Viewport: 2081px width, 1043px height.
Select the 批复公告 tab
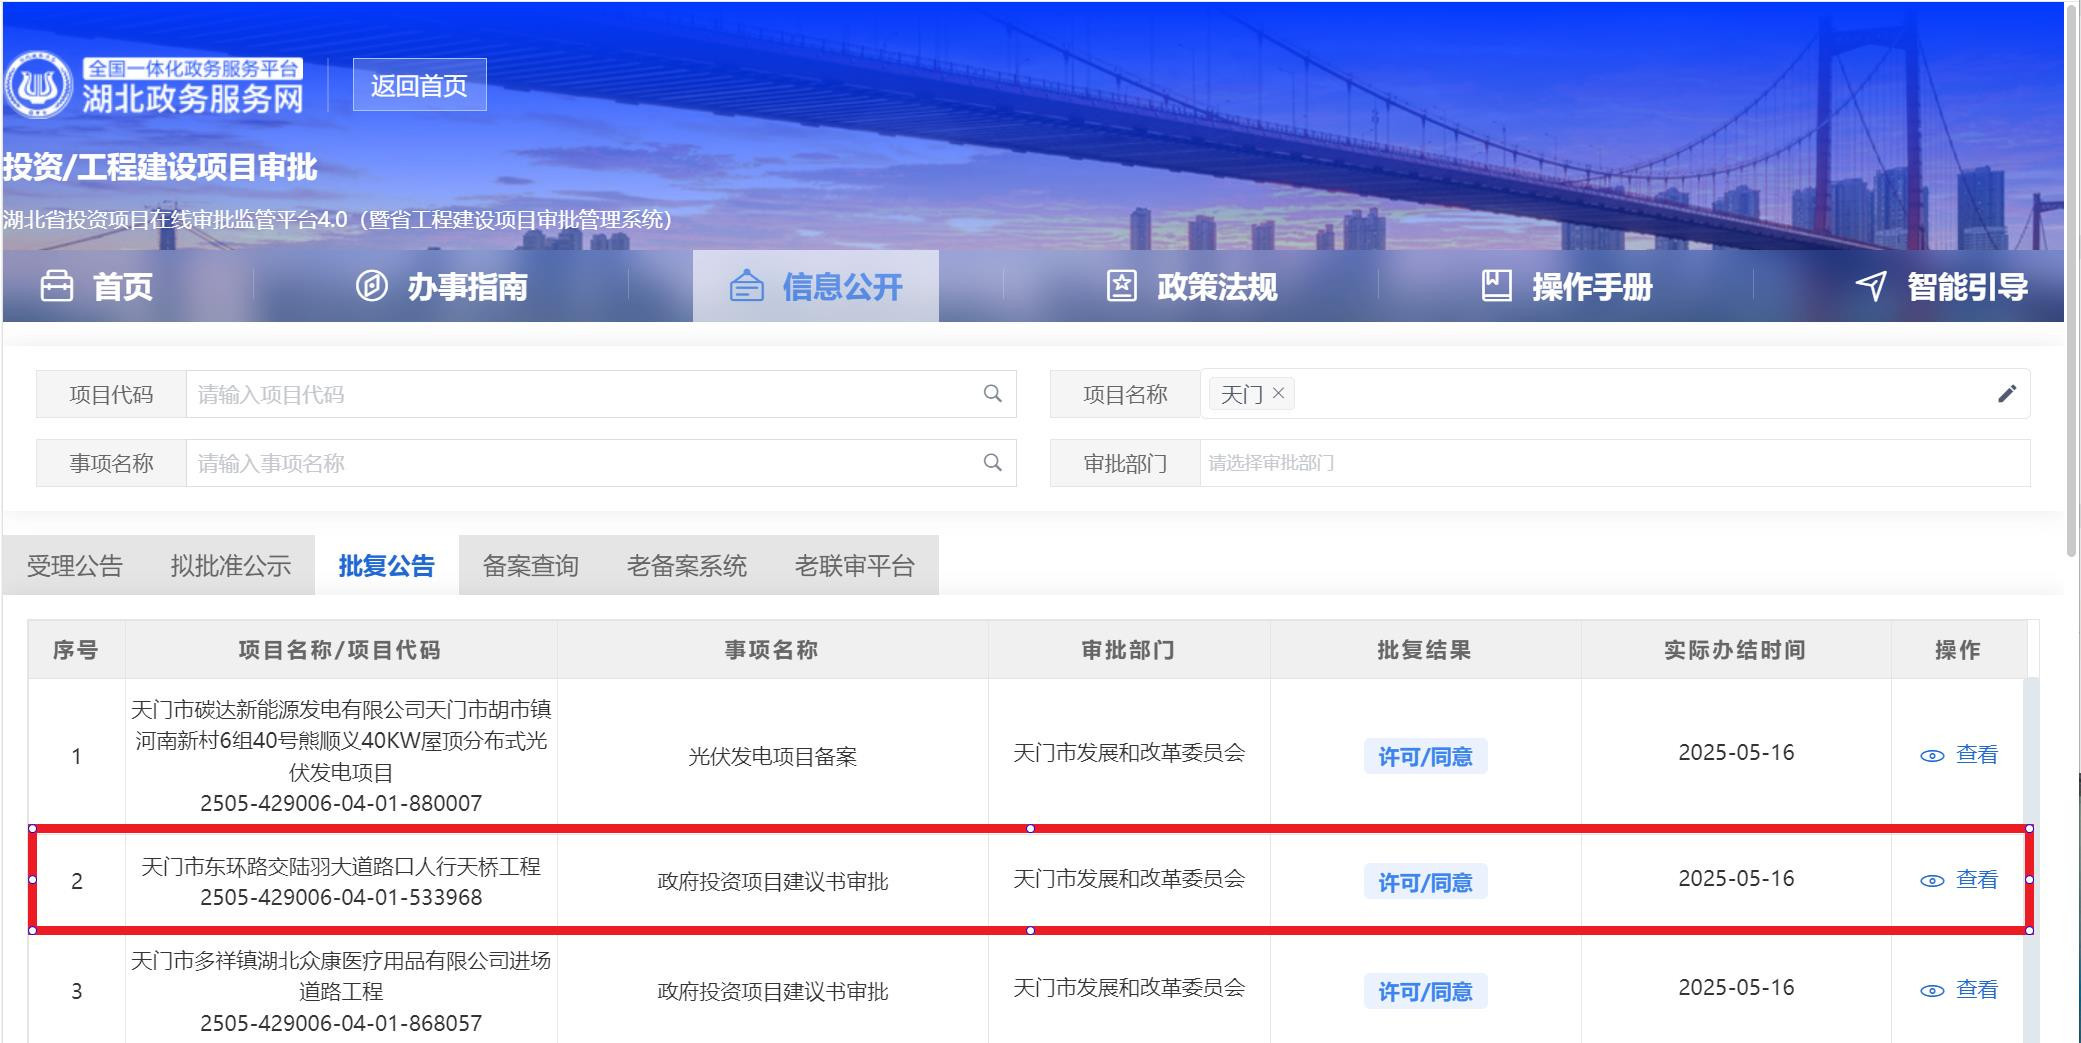pos(387,566)
